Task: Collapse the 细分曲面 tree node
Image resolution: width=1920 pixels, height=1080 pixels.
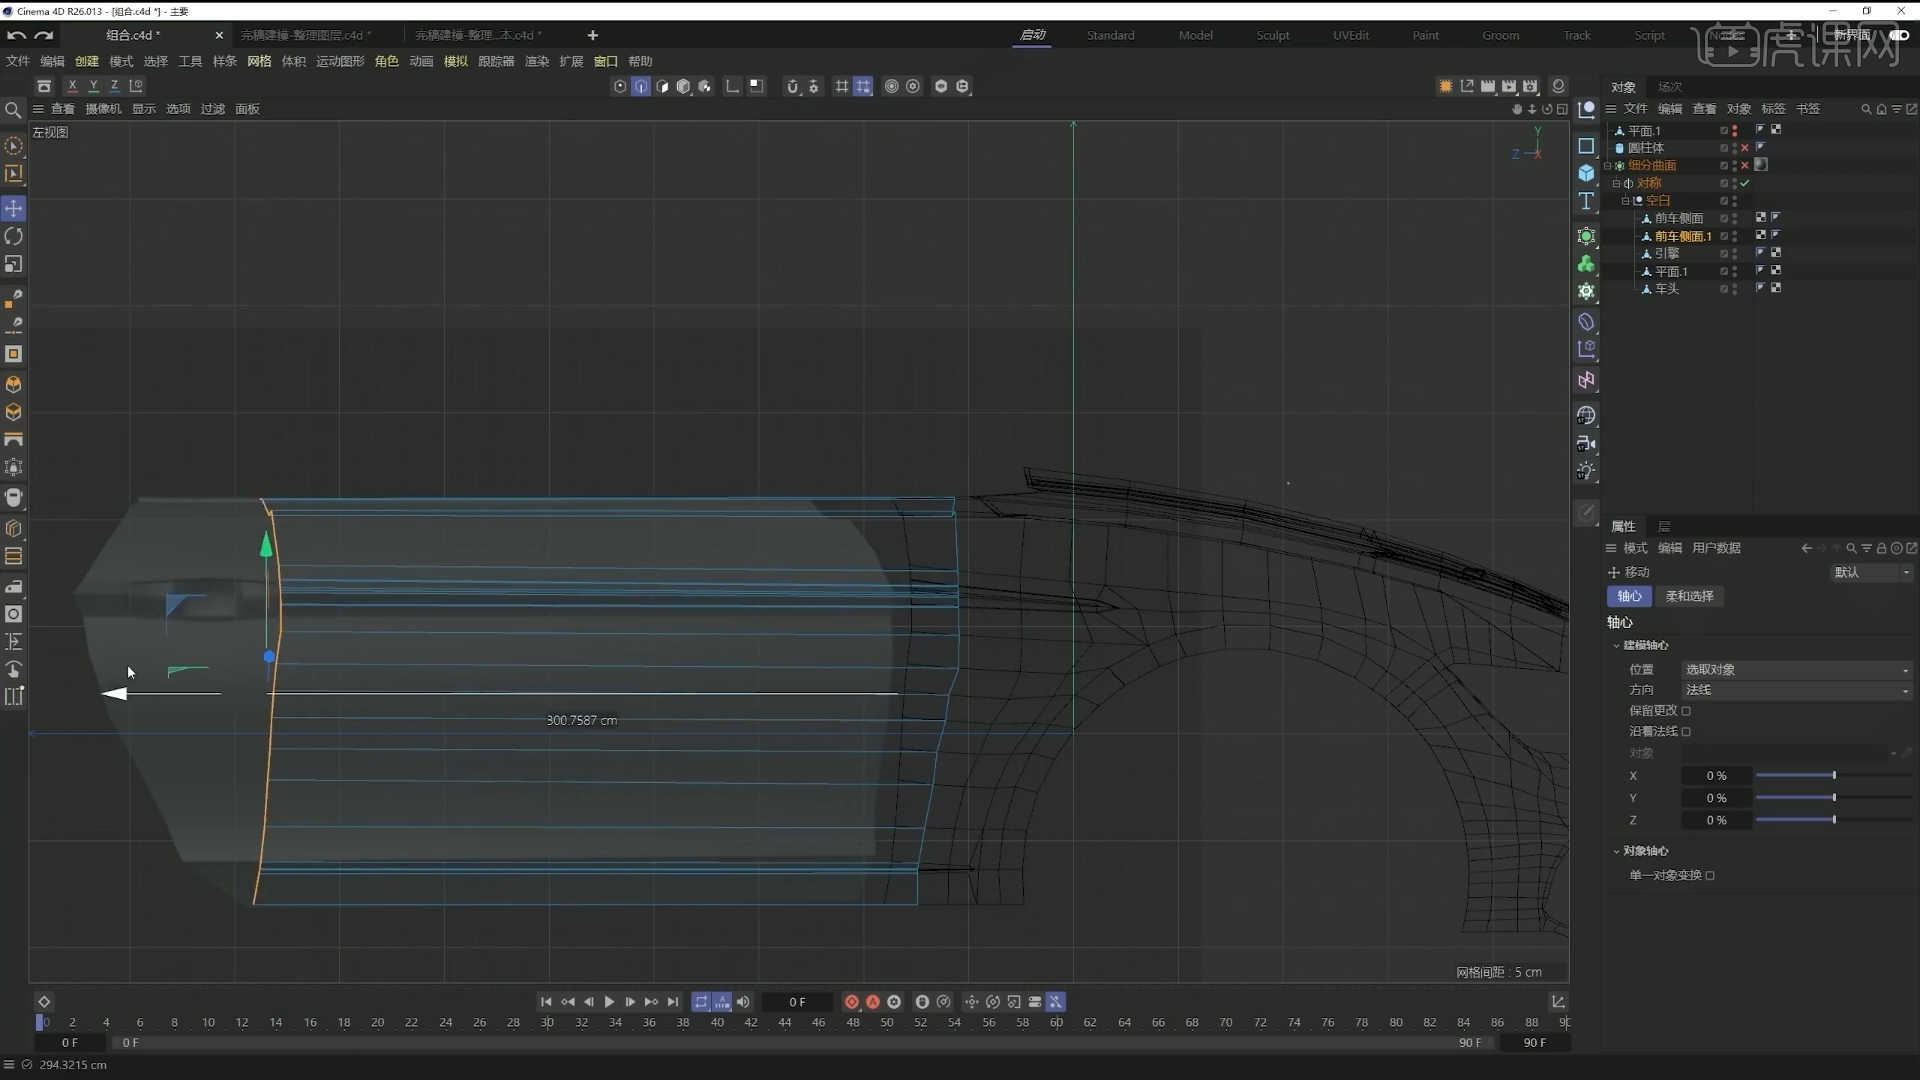Action: point(1608,166)
